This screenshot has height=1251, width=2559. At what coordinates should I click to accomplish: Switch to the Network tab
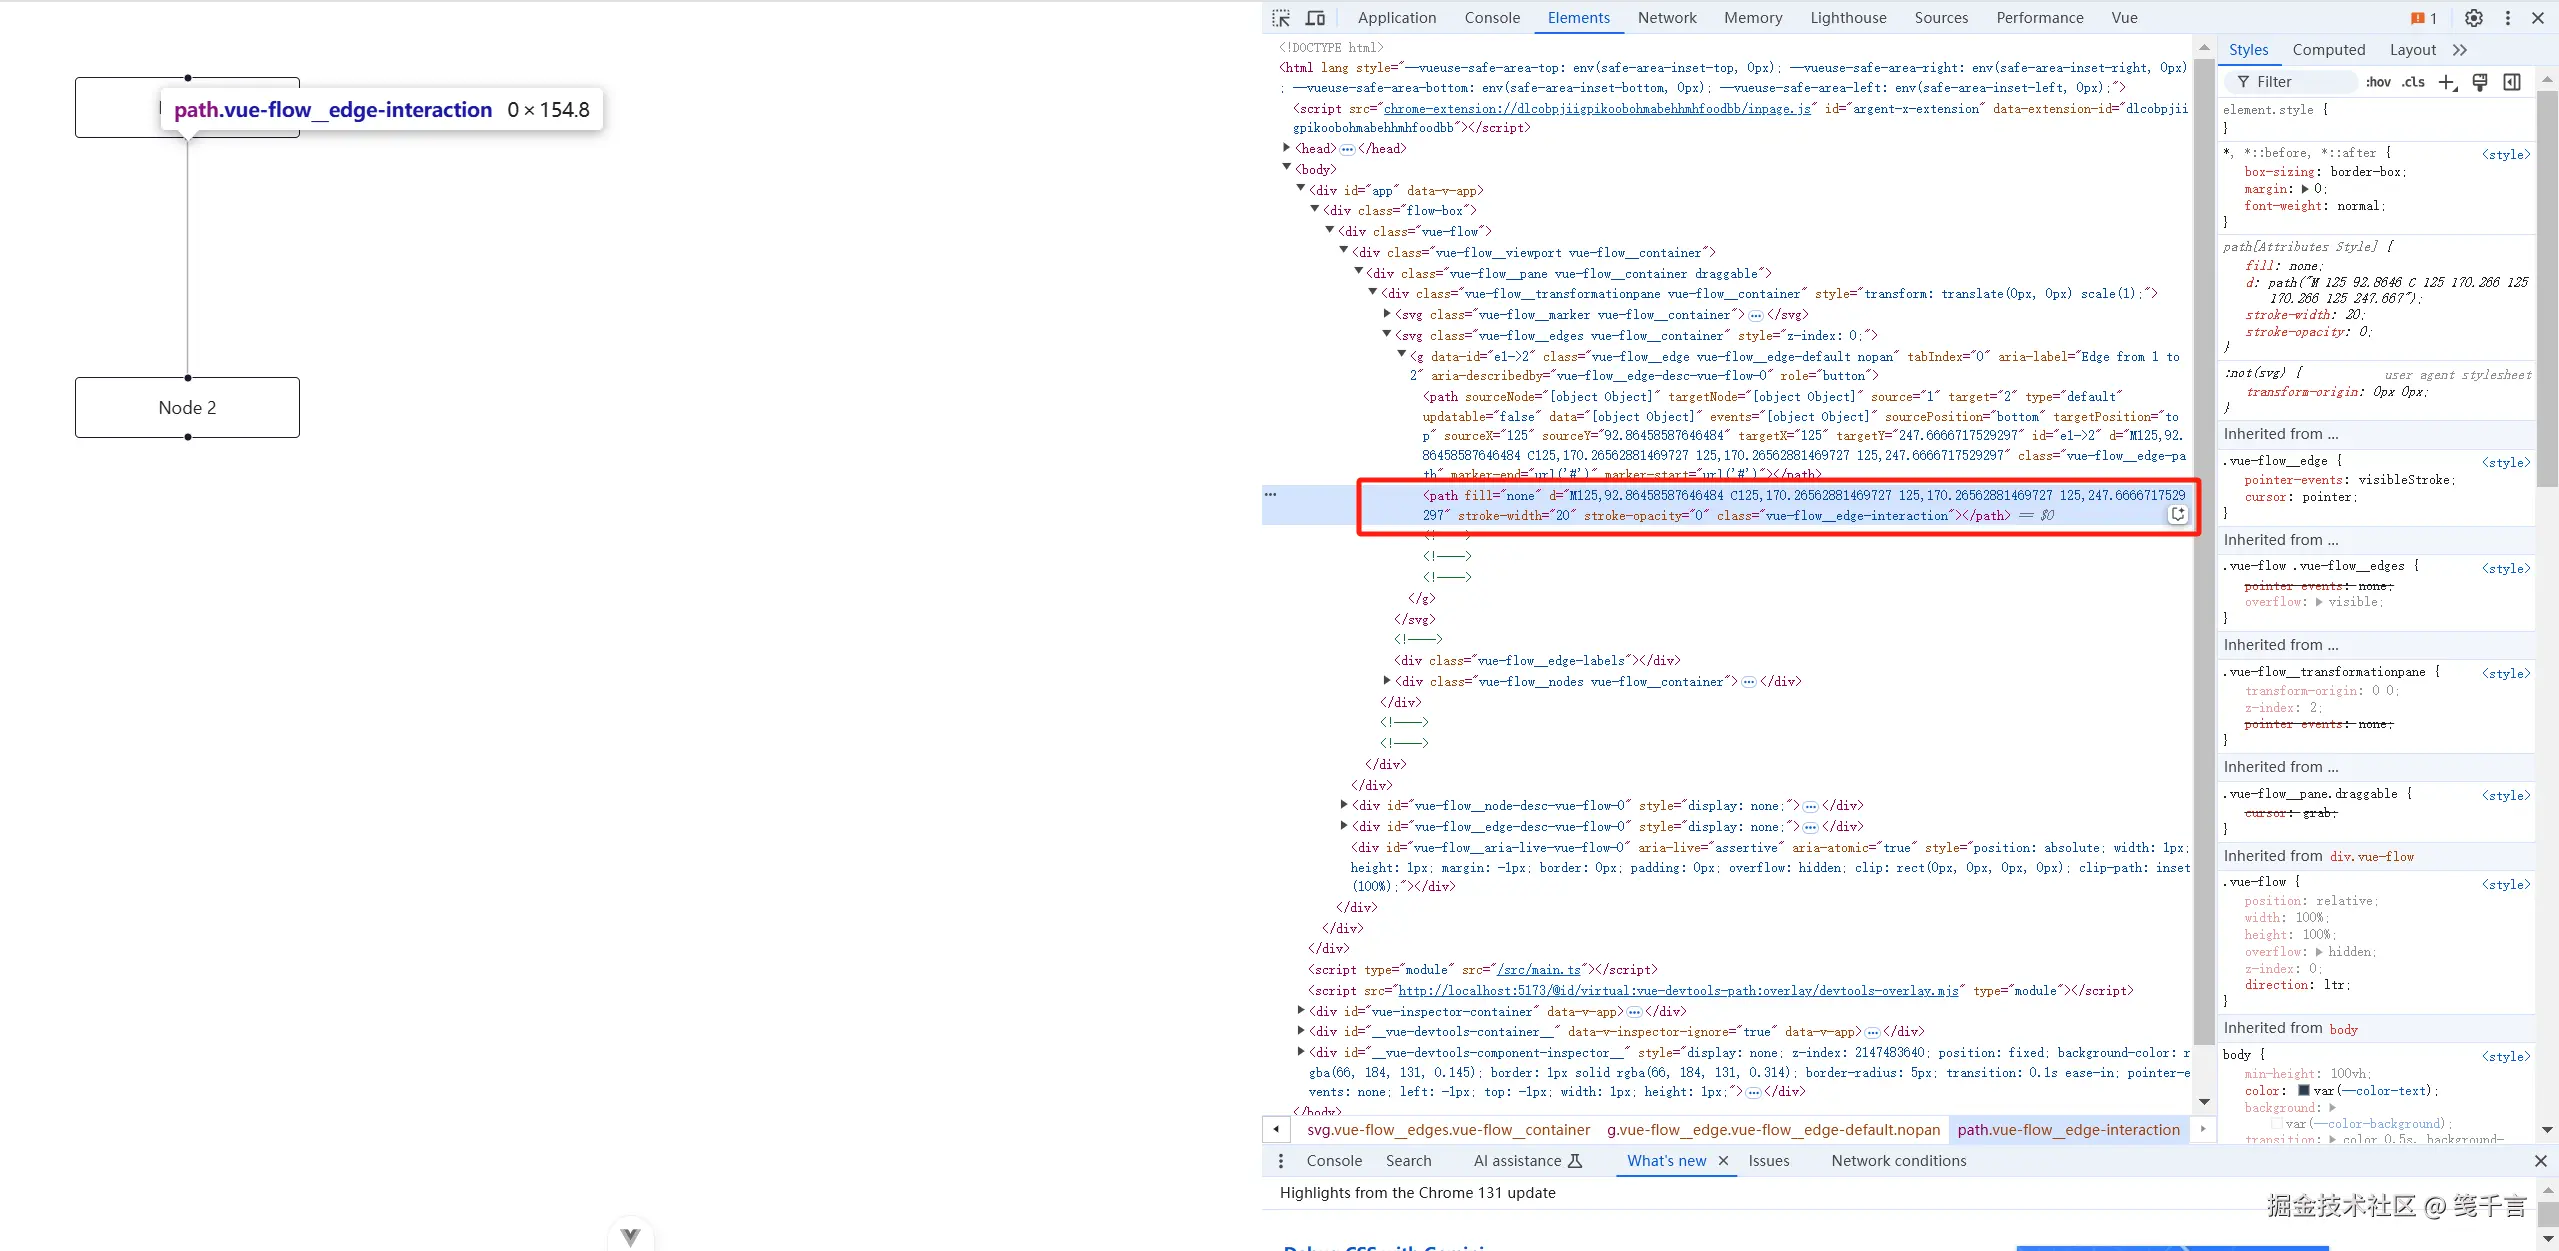pyautogui.click(x=1666, y=18)
